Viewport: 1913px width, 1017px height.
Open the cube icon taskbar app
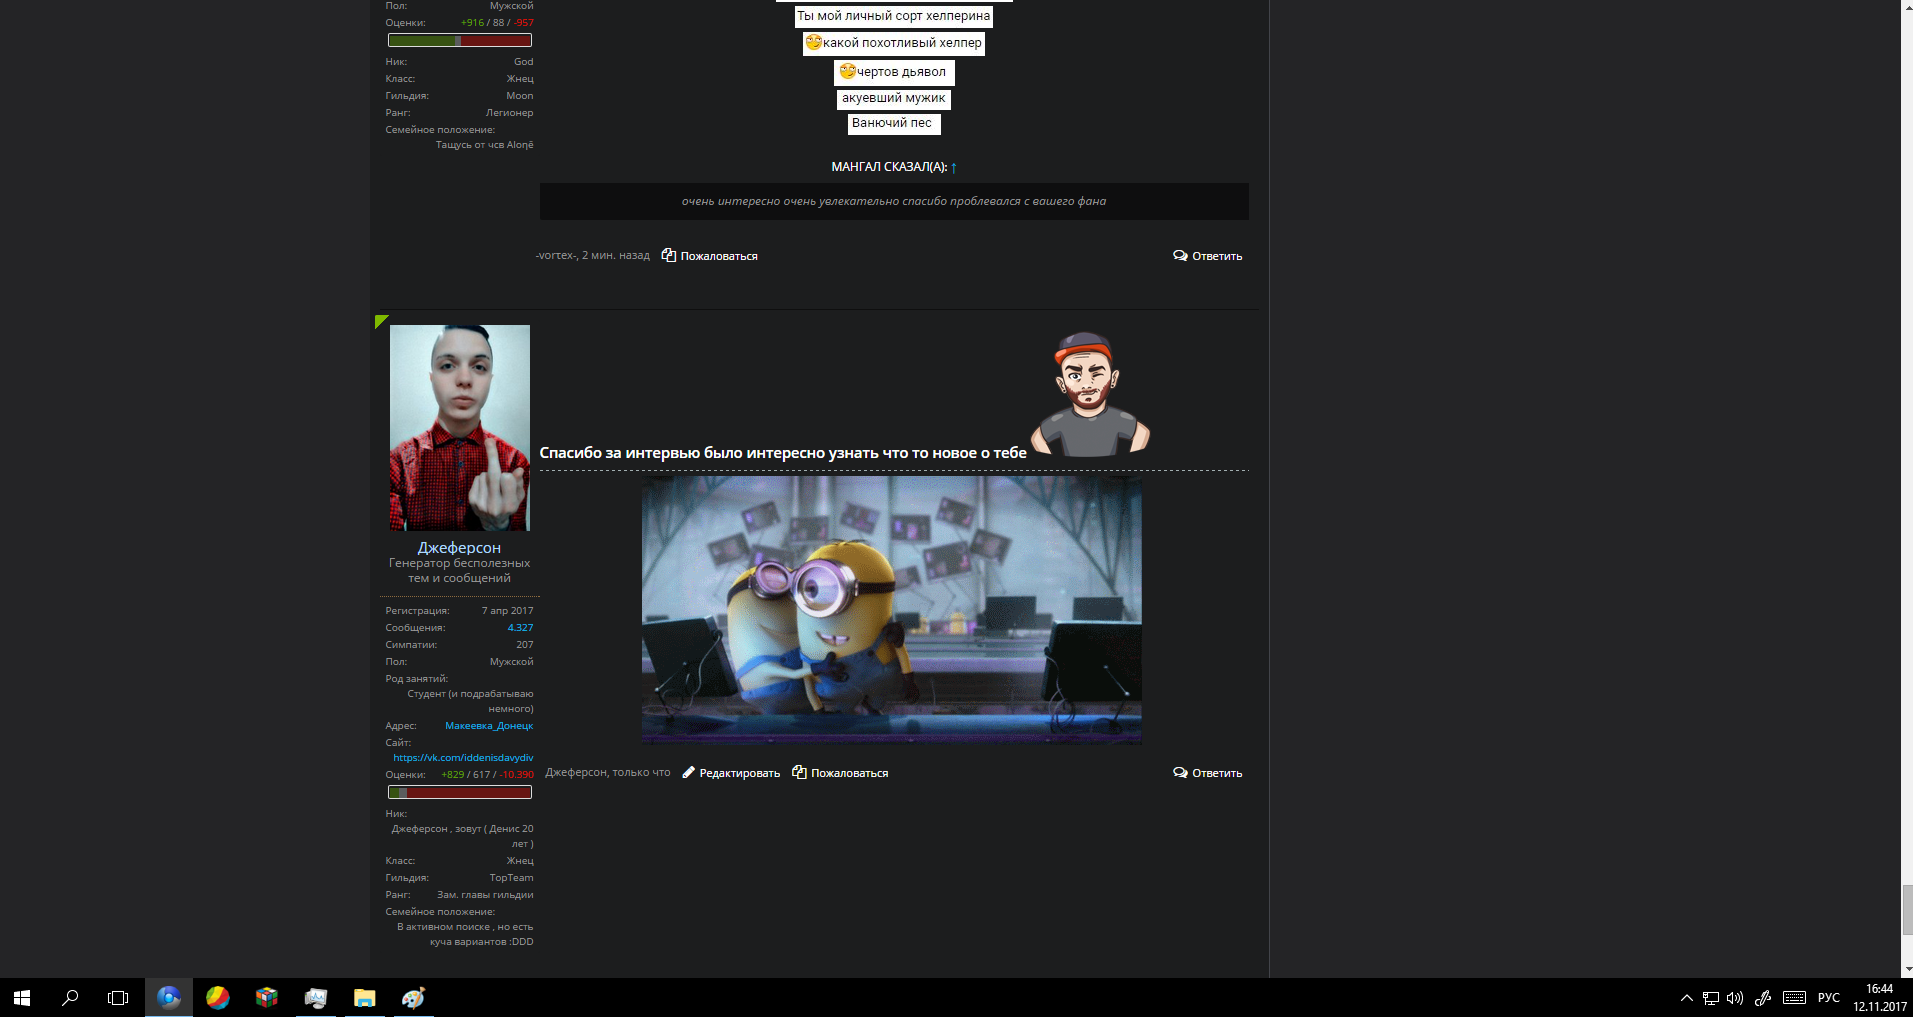pyautogui.click(x=267, y=998)
